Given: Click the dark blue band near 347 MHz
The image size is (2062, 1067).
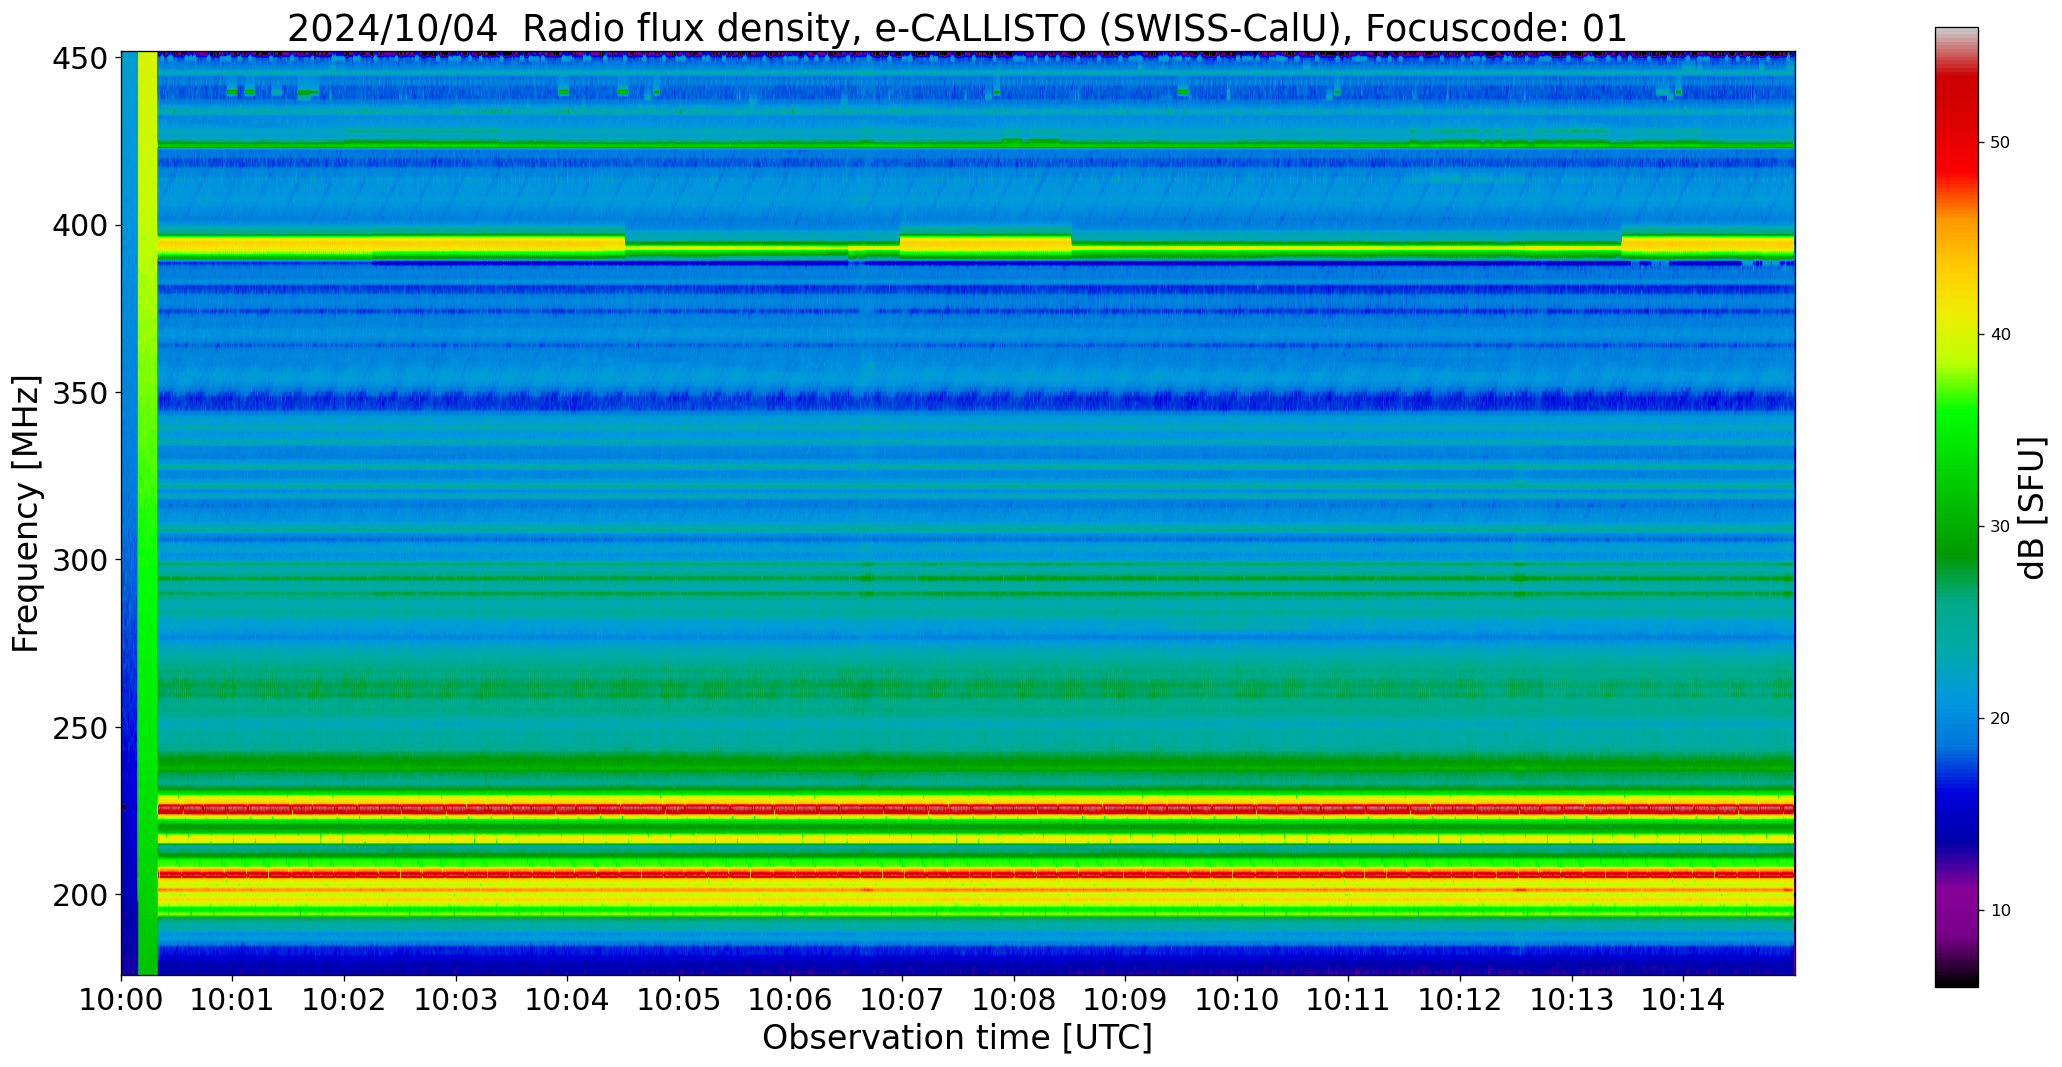Looking at the screenshot, I should 976,401.
